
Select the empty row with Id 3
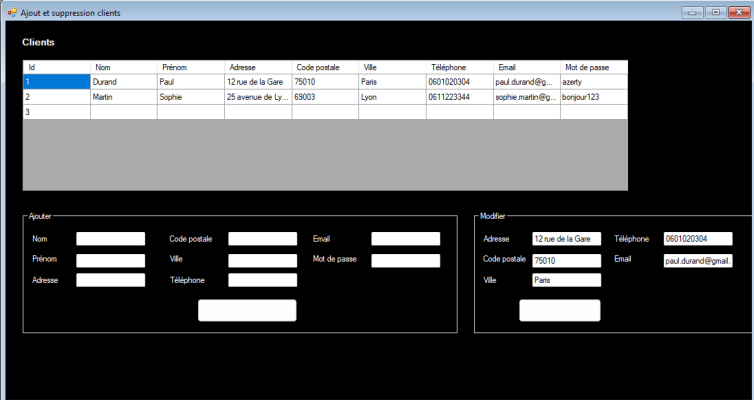click(56, 112)
